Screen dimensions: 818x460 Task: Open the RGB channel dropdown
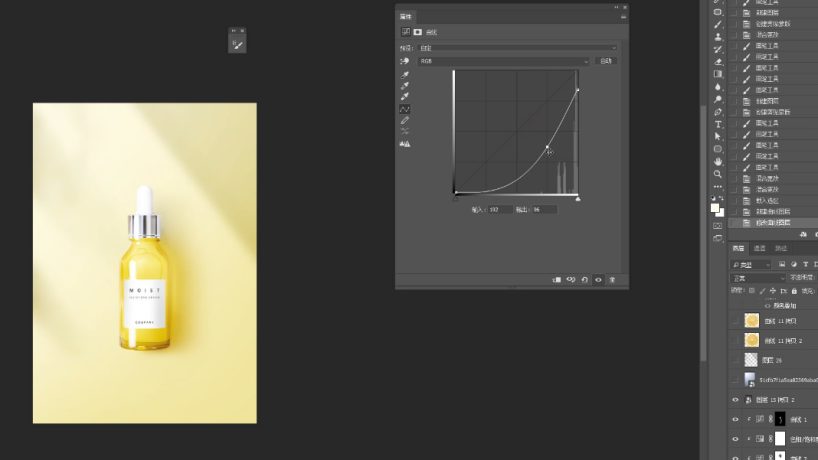click(x=503, y=61)
